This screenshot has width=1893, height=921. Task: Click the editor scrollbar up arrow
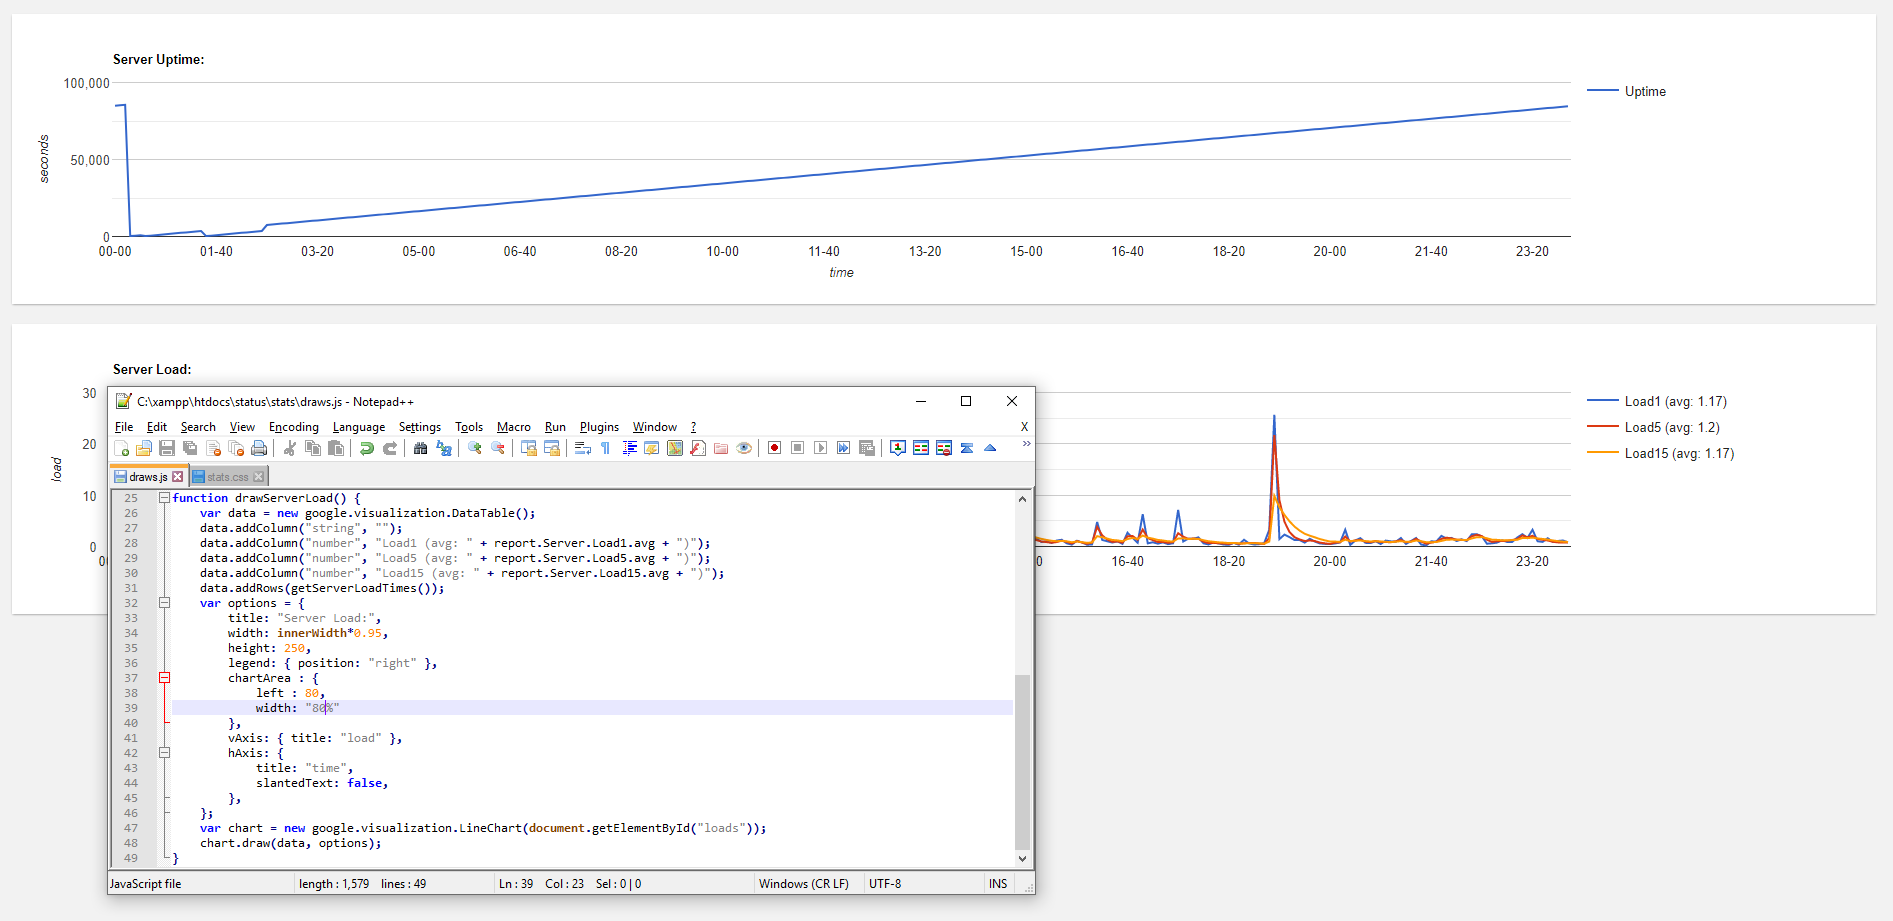1022,498
